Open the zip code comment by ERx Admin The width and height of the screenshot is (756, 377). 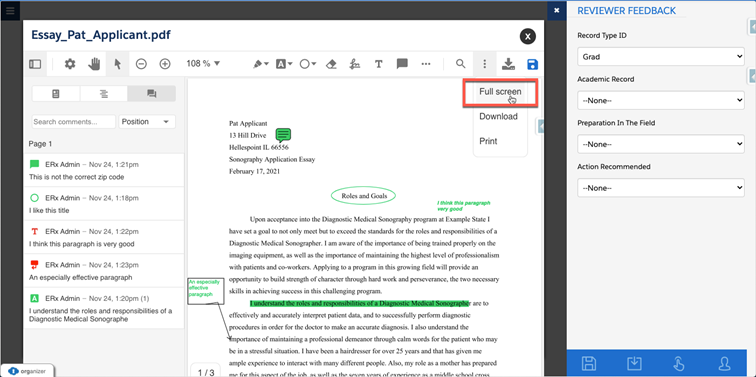coord(104,170)
